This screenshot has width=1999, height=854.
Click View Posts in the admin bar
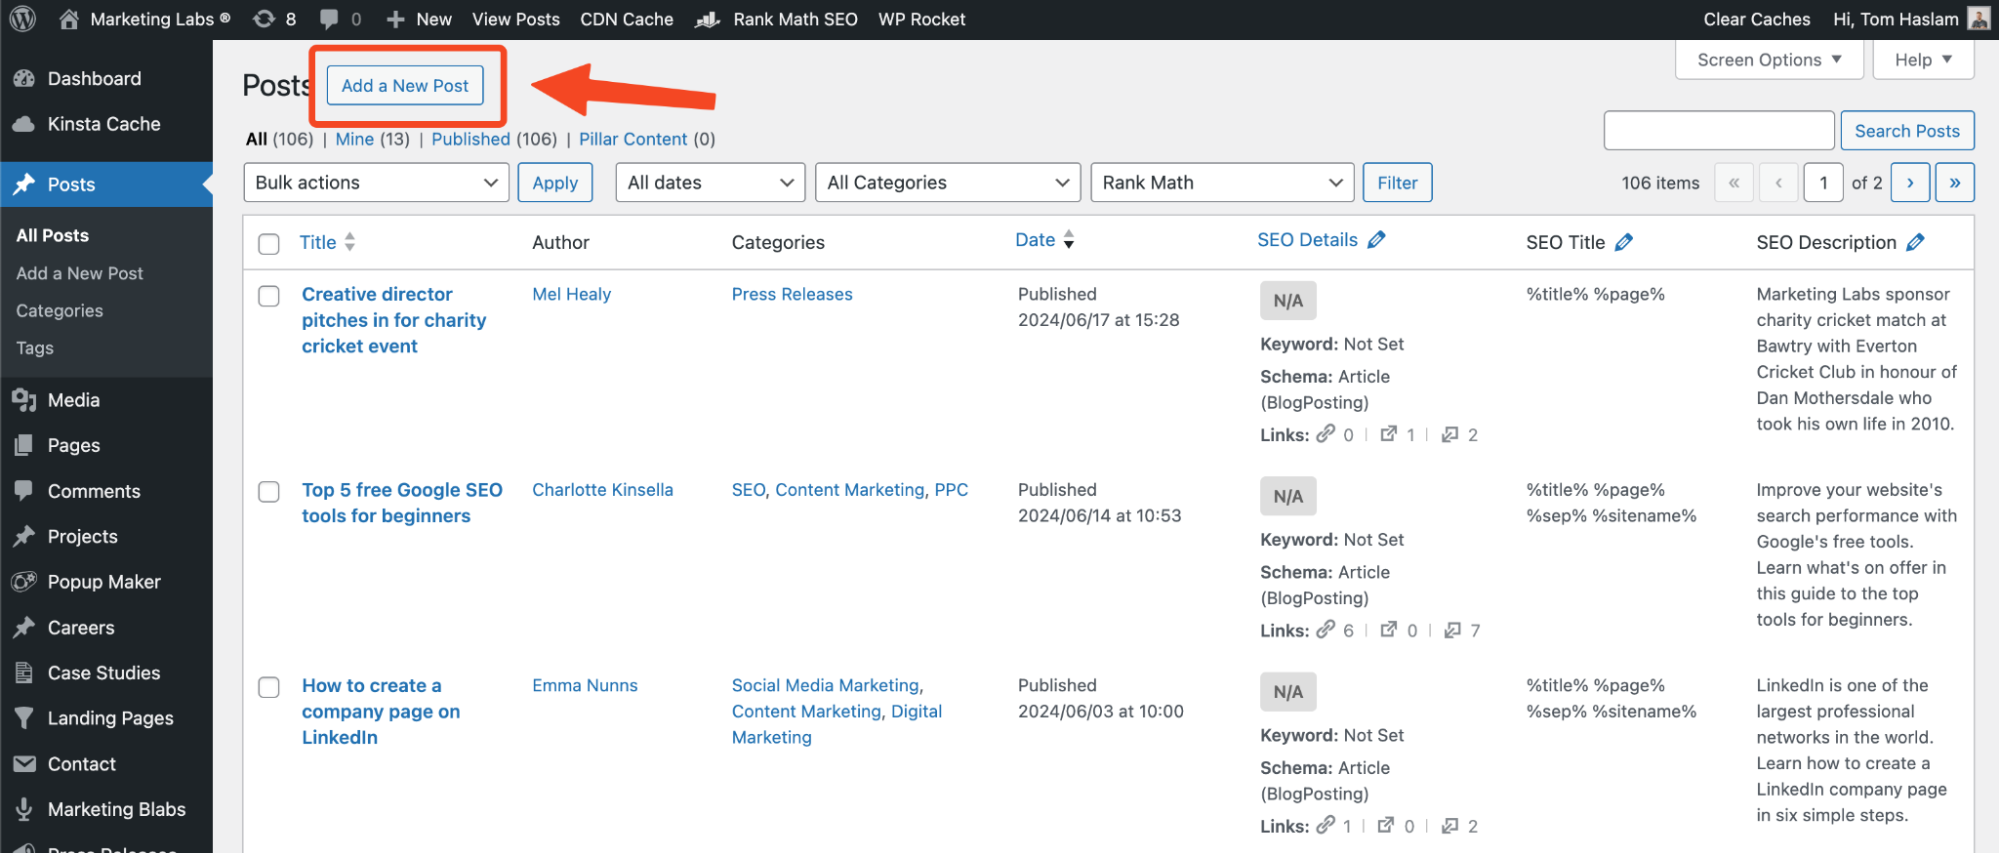(x=516, y=19)
